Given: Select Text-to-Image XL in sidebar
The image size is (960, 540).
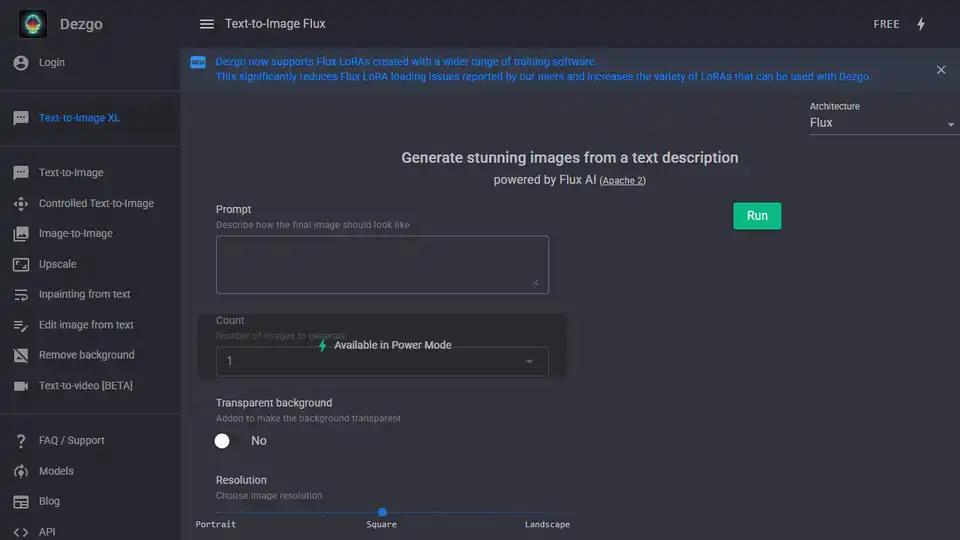Looking at the screenshot, I should click(79, 118).
